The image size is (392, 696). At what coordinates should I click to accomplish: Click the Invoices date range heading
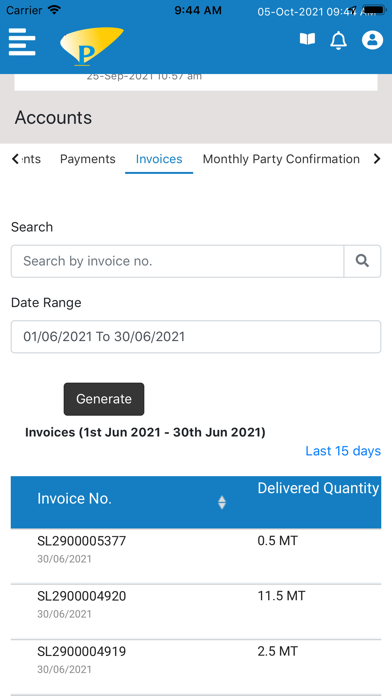point(145,432)
